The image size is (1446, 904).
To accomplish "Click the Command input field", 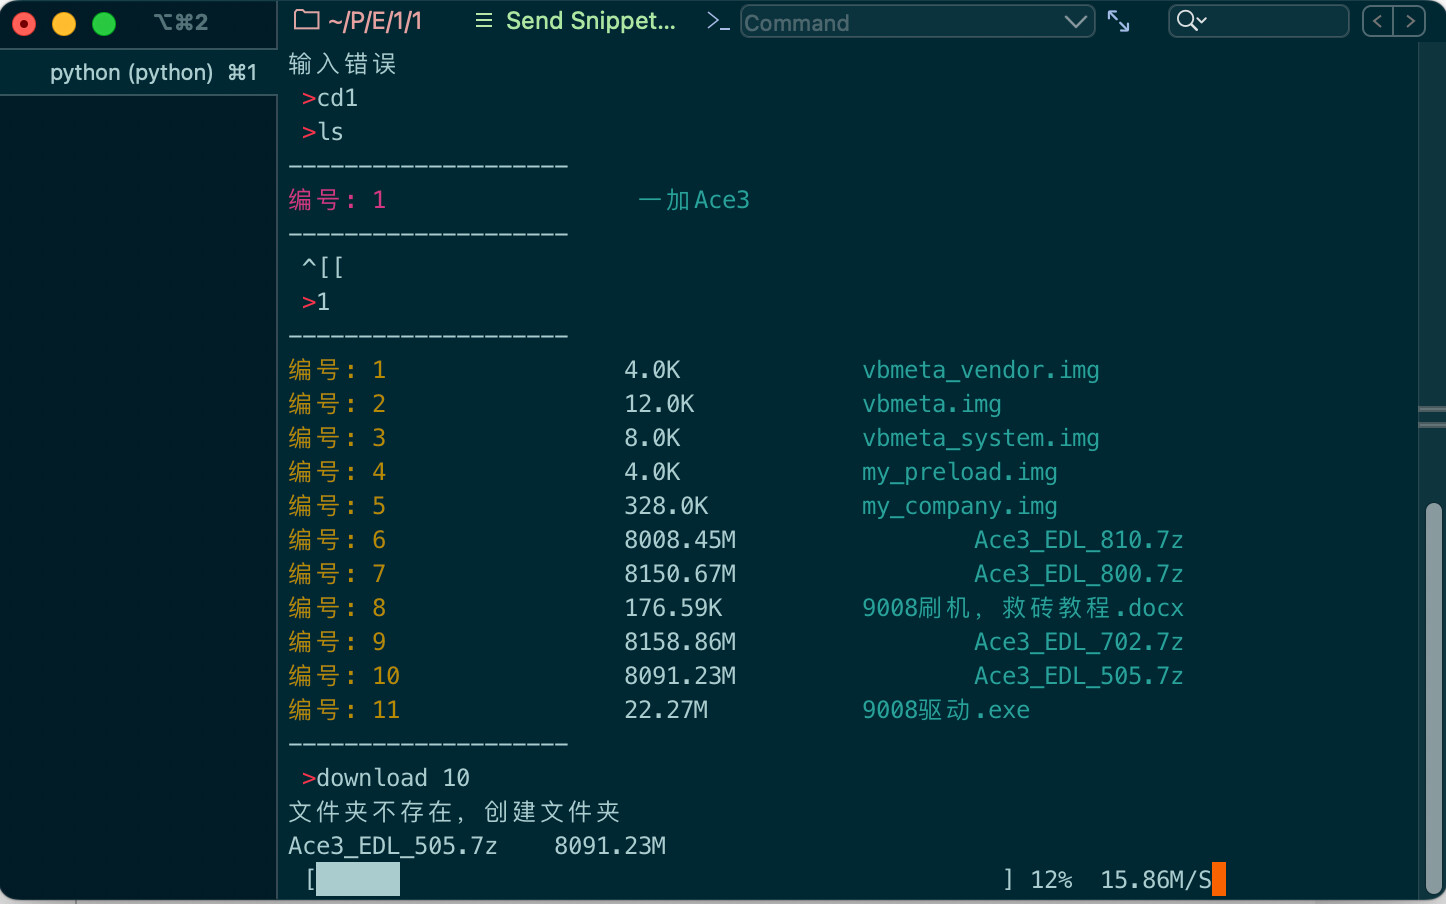I will 900,22.
